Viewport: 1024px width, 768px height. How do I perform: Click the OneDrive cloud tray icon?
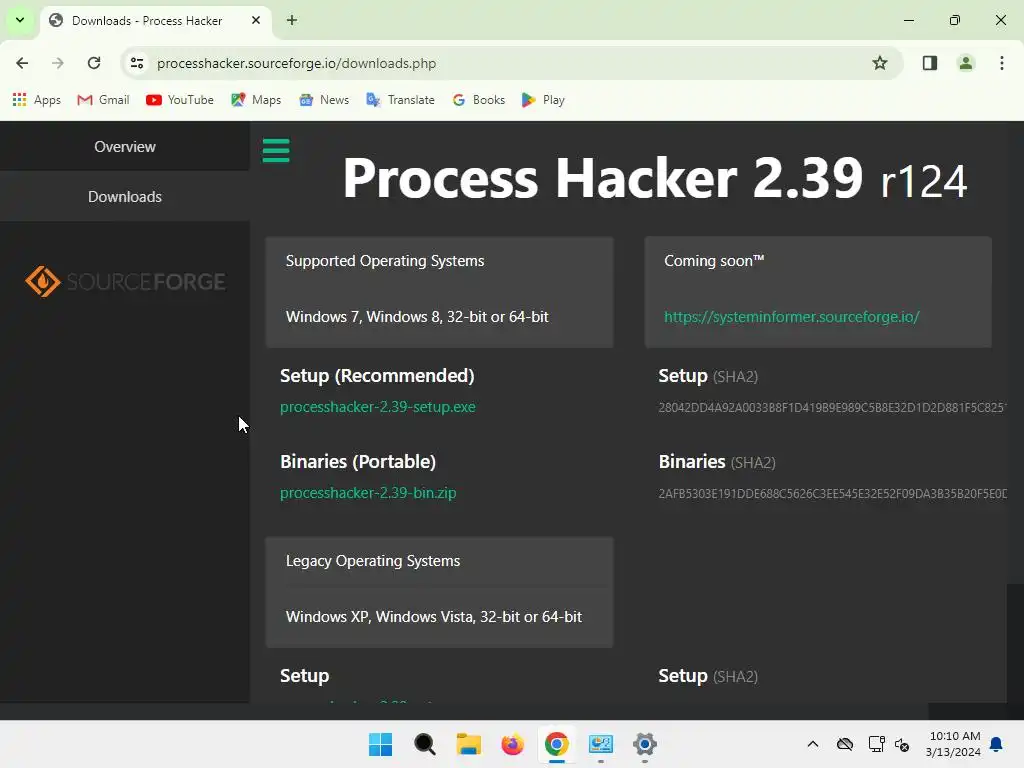click(x=845, y=744)
